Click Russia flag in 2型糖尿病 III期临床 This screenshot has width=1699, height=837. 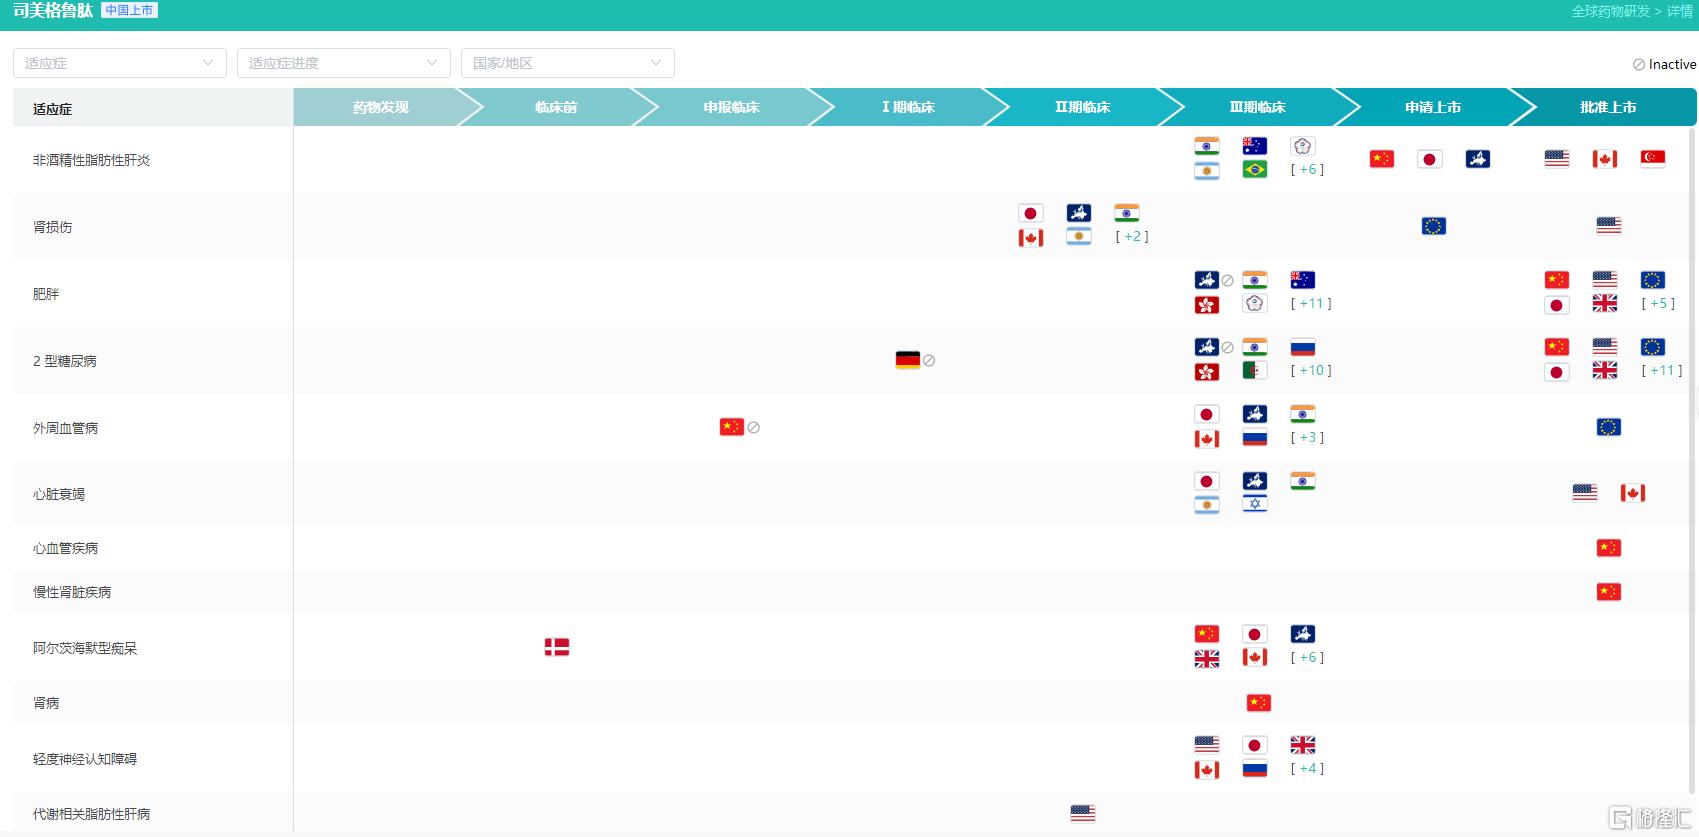1303,347
